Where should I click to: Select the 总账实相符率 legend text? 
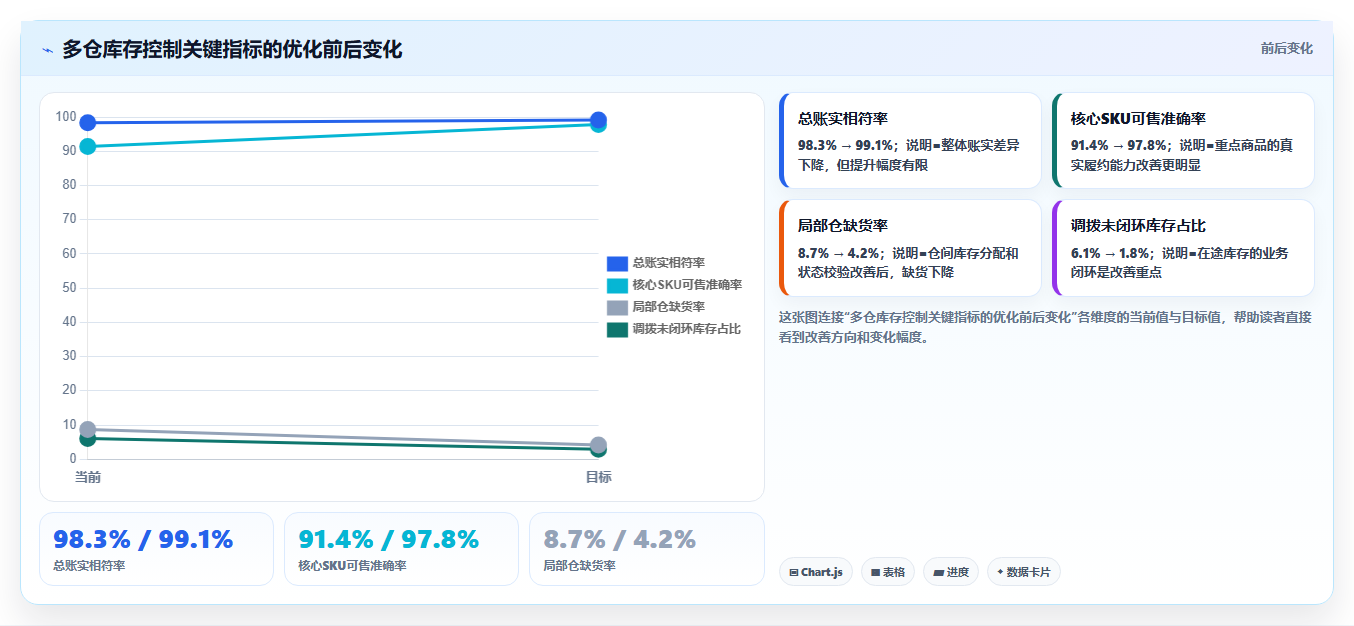[x=669, y=263]
